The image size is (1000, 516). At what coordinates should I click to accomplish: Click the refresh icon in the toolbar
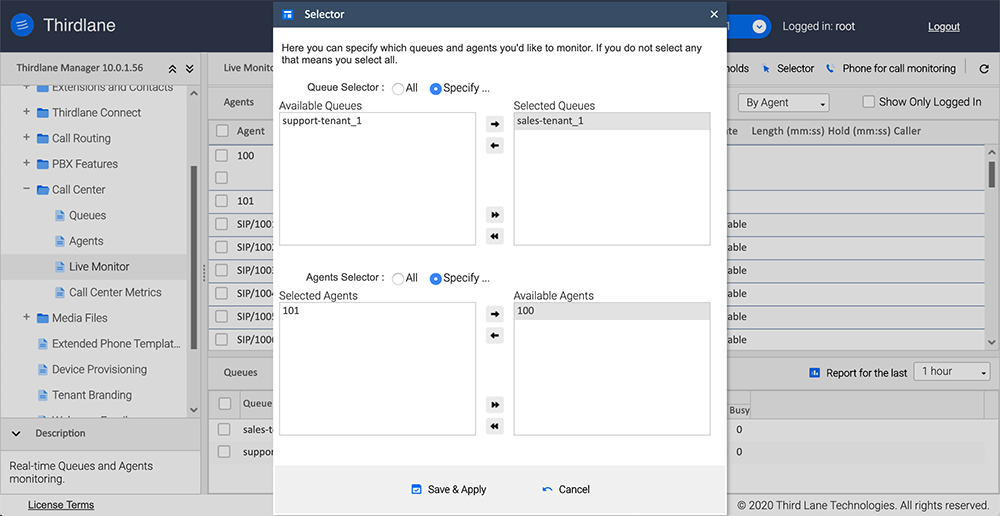[984, 69]
